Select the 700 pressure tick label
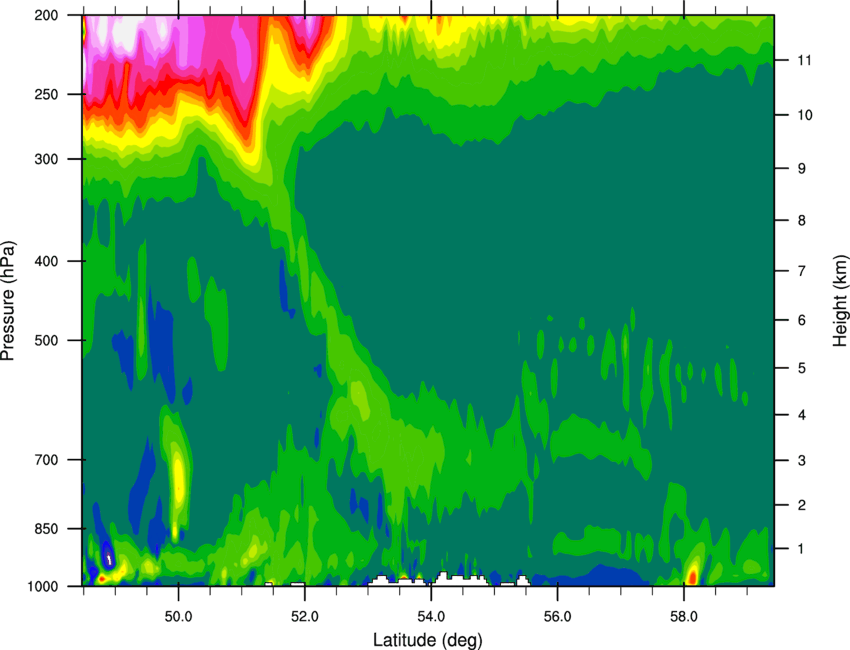This screenshot has height=650, width=850. pyautogui.click(x=46, y=460)
